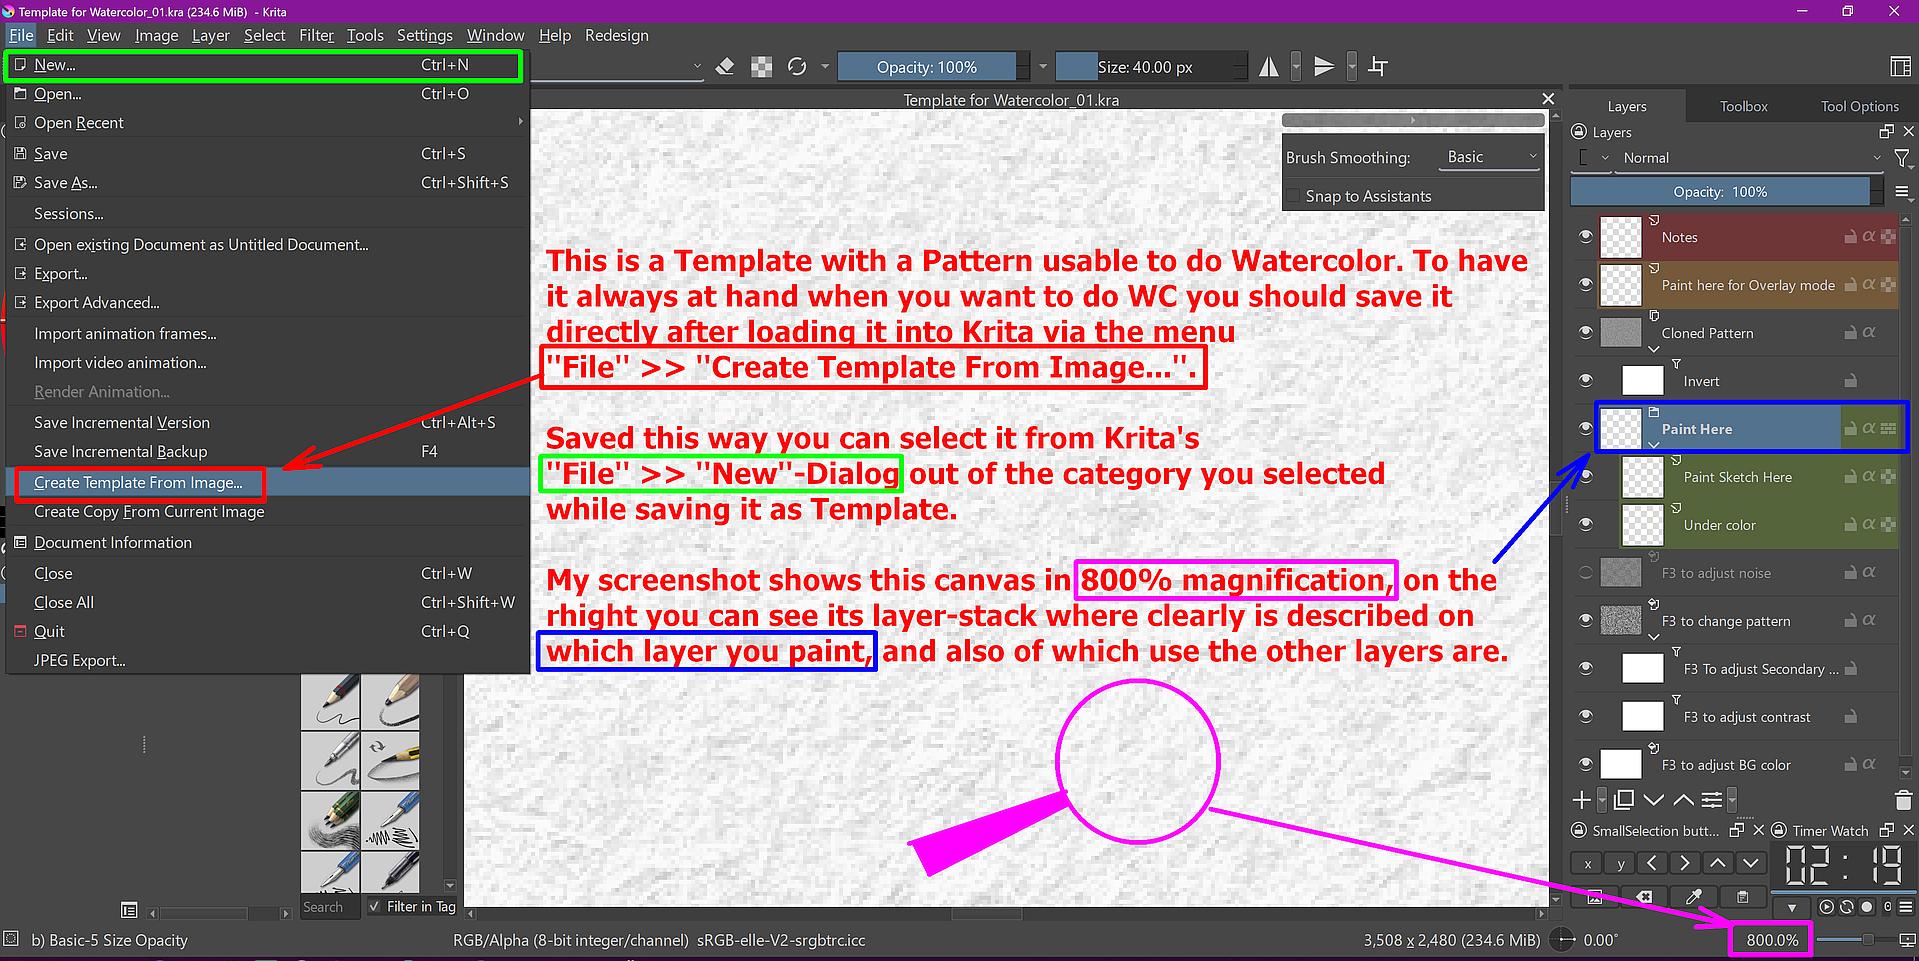This screenshot has height=961, width=1919.
Task: Click the y button in SmallSelection docker
Action: 1620,863
